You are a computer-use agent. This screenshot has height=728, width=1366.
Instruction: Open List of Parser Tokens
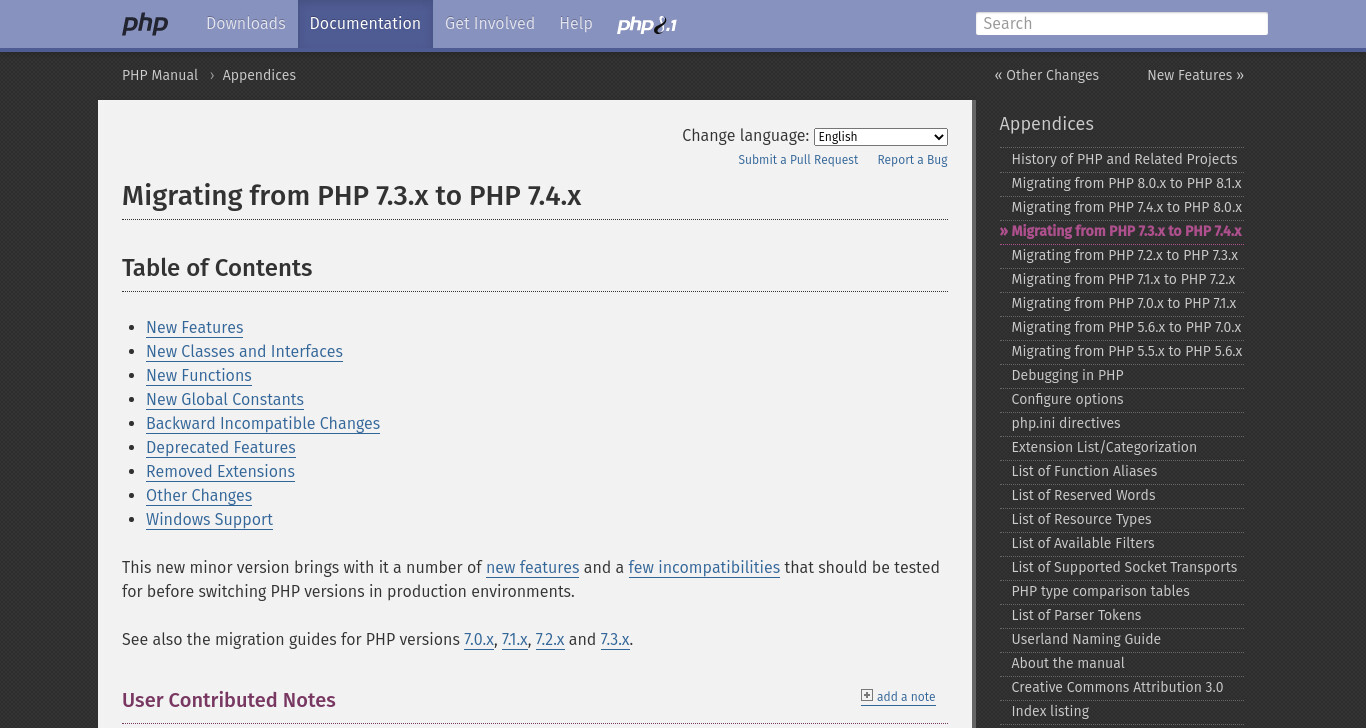[x=1076, y=616]
